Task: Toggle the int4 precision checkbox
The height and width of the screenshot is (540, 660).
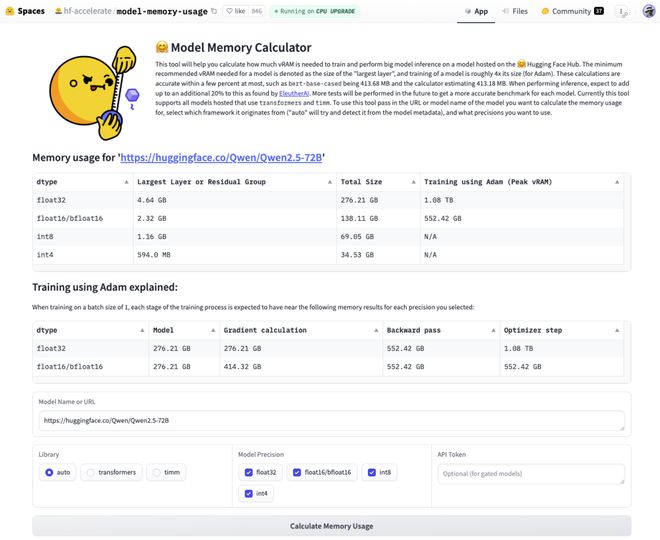Action: pyautogui.click(x=249, y=493)
